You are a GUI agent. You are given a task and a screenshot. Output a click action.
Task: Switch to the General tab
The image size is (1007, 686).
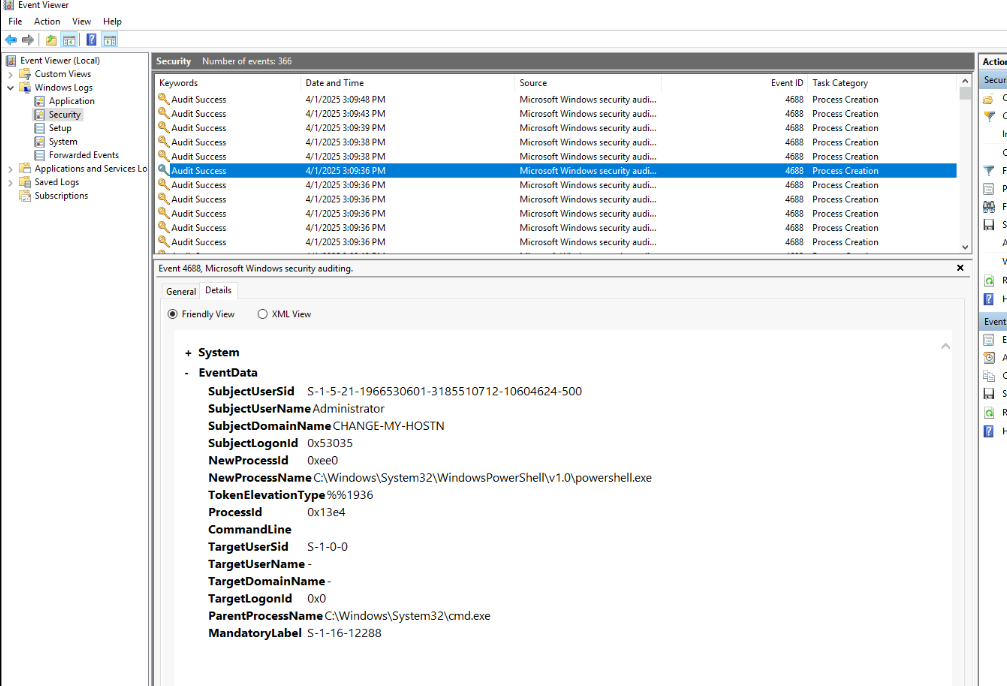click(181, 291)
